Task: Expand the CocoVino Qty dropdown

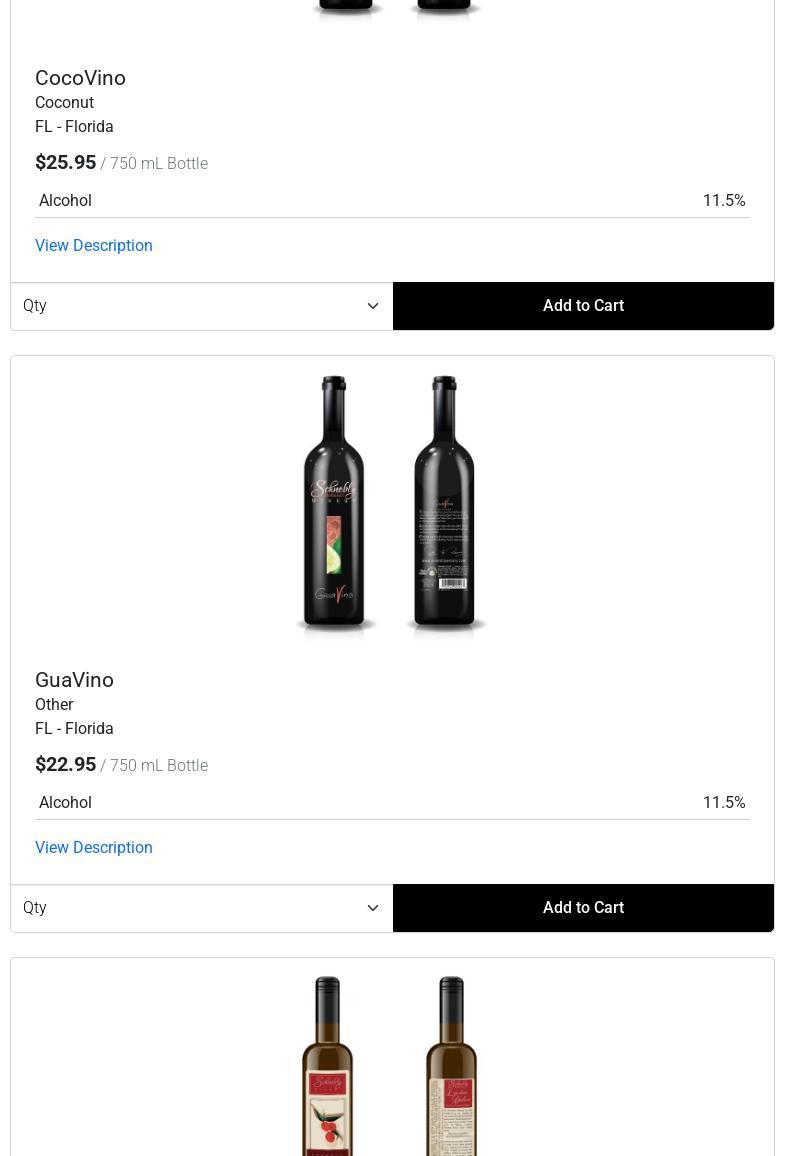Action: (x=202, y=306)
